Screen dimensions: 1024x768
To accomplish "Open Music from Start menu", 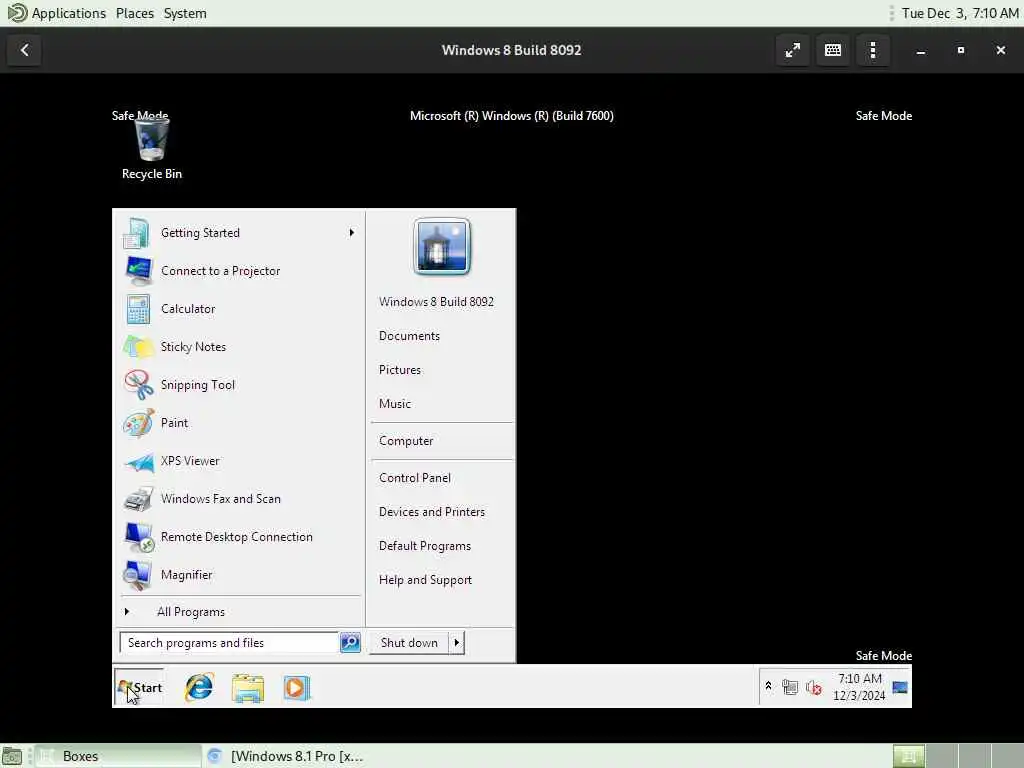I will (395, 404).
